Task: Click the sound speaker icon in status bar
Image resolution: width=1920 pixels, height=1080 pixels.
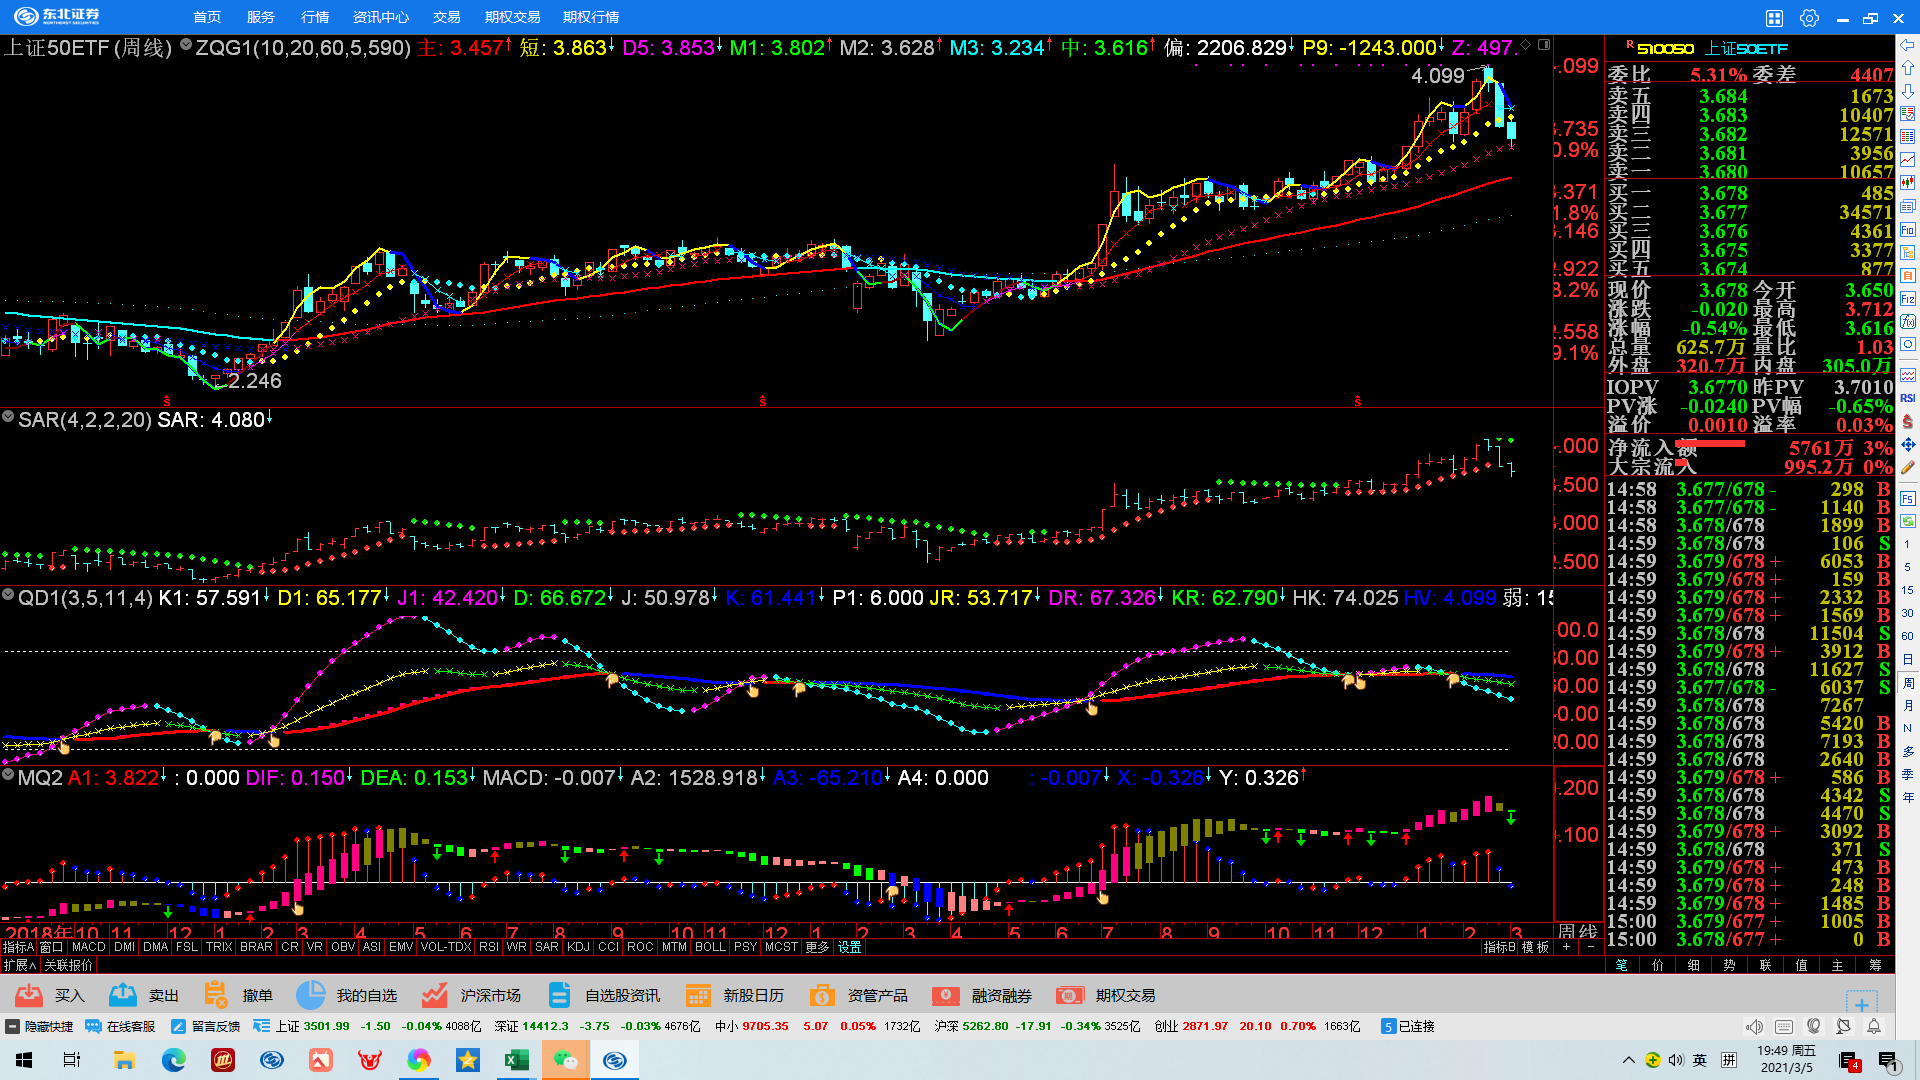Action: (x=1754, y=1026)
